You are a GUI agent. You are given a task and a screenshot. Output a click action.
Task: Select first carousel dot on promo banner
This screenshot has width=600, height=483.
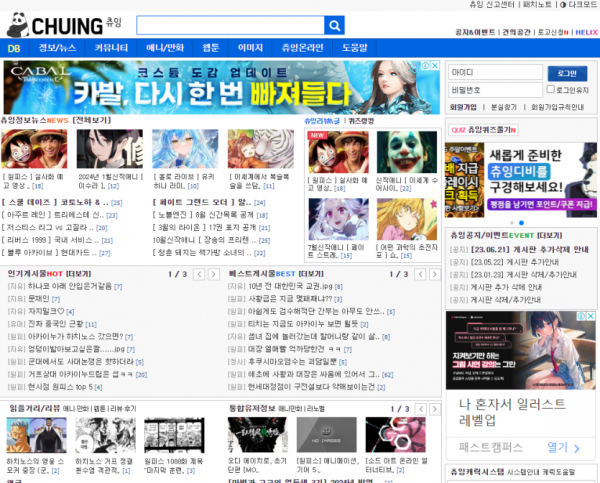[514, 222]
